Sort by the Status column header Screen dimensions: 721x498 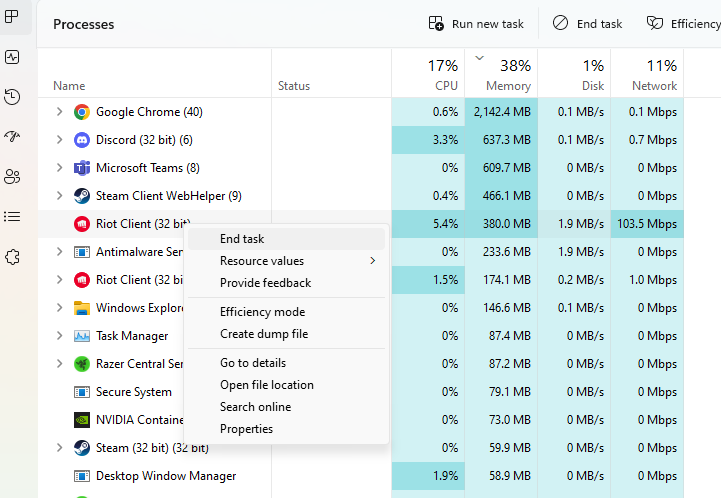[332, 74]
